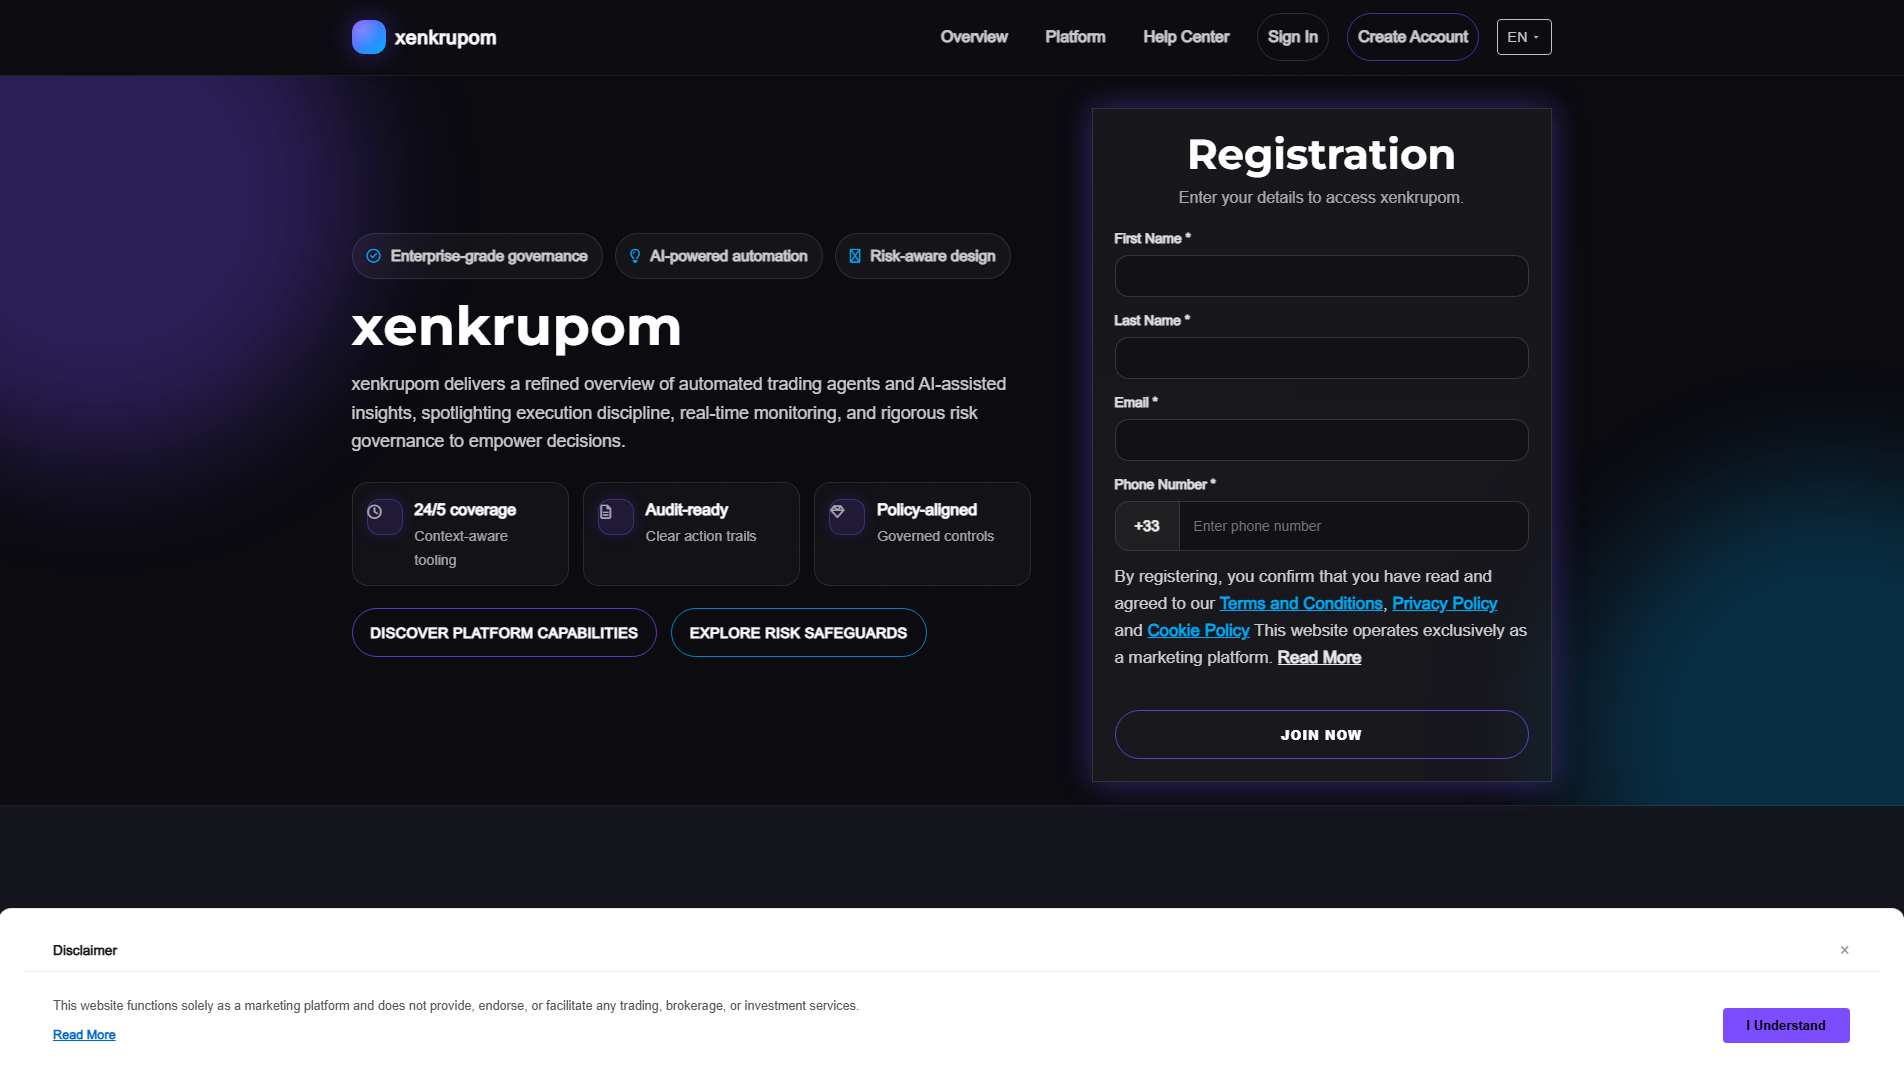Viewport: 1904px width, 1078px height.
Task: Click the Policy-aligned card title
Action: click(x=927, y=510)
